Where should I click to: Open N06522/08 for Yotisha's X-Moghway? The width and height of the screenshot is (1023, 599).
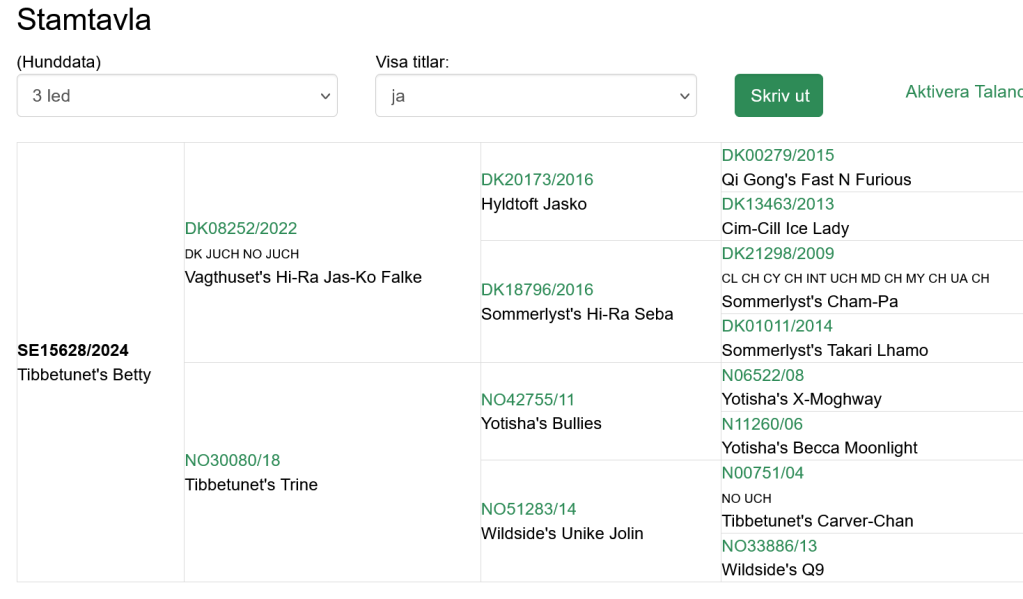coord(763,375)
